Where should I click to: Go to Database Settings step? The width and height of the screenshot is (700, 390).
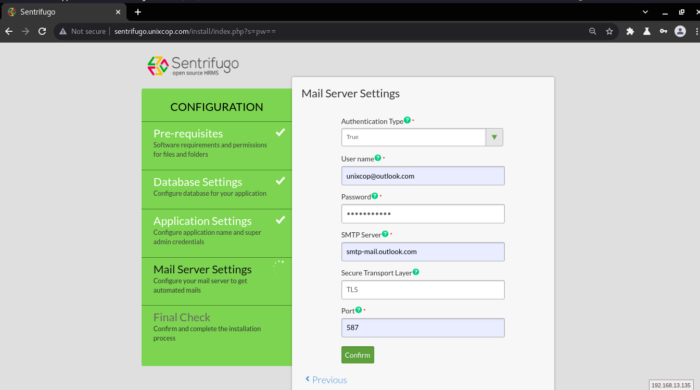[x=217, y=189]
